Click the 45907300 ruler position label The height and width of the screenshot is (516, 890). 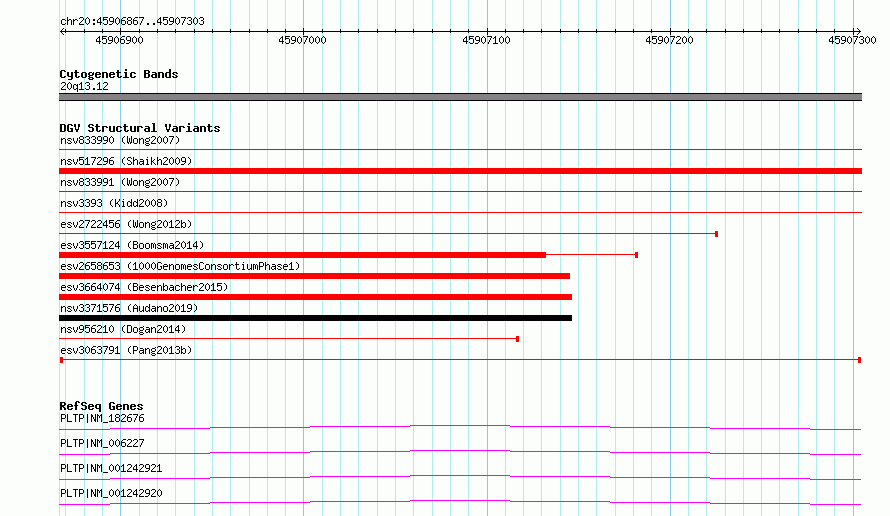(853, 40)
